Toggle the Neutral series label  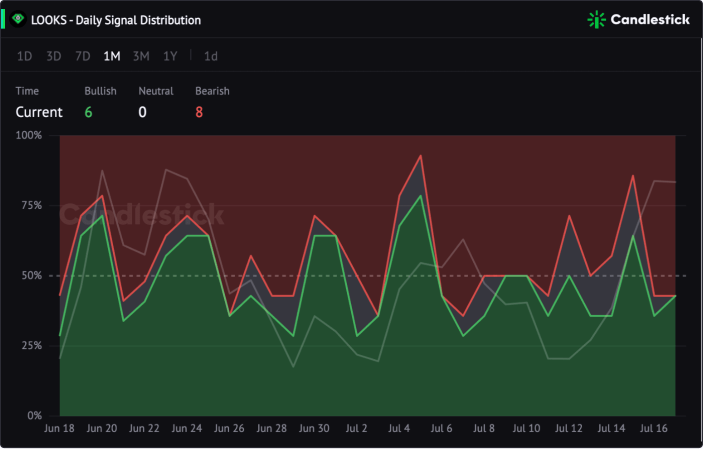point(156,91)
